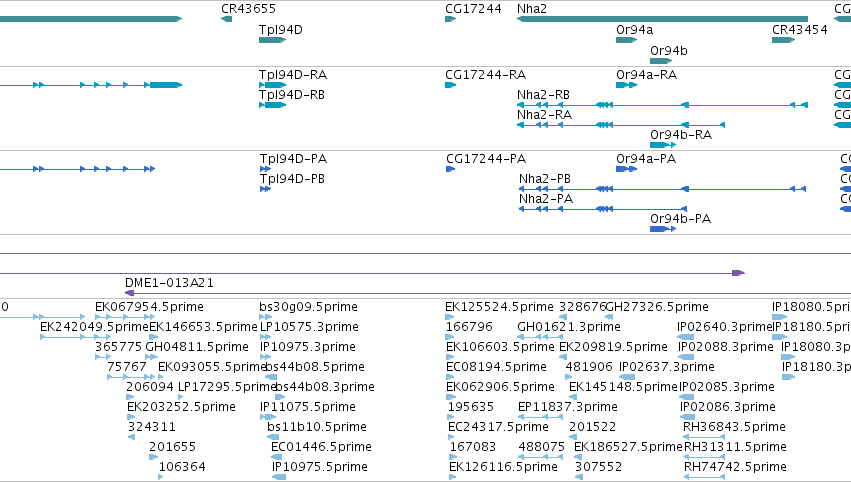Select feature 195635
The height and width of the screenshot is (482, 851).
pos(471,407)
